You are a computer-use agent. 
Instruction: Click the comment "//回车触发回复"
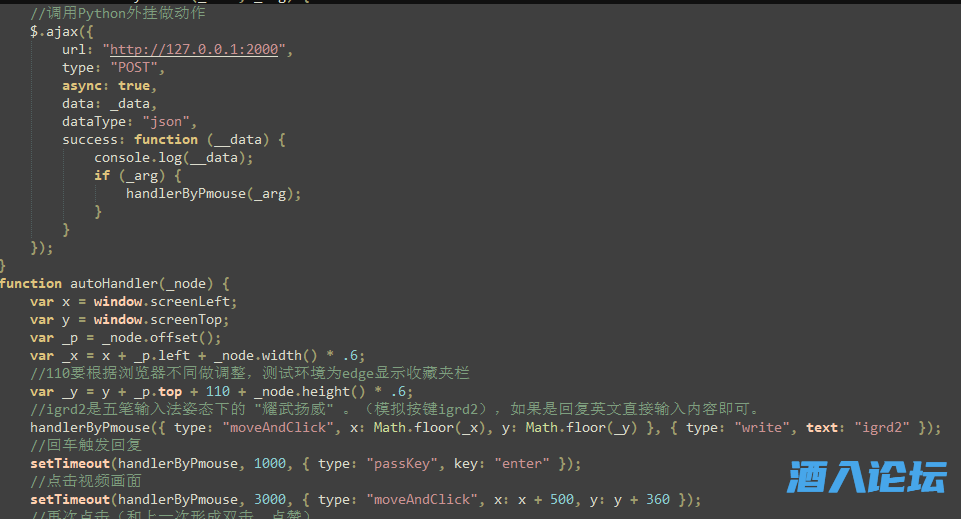(86, 445)
